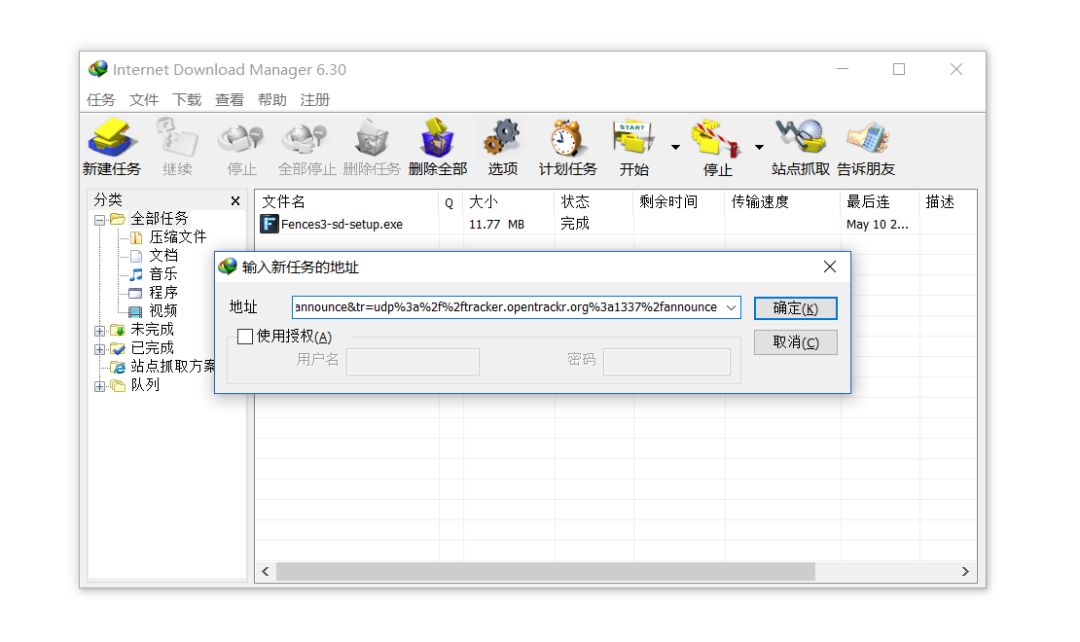1080x642 pixels.
Task: Click the Fences3-sd-setup.exe file icon
Action: (x=269, y=224)
